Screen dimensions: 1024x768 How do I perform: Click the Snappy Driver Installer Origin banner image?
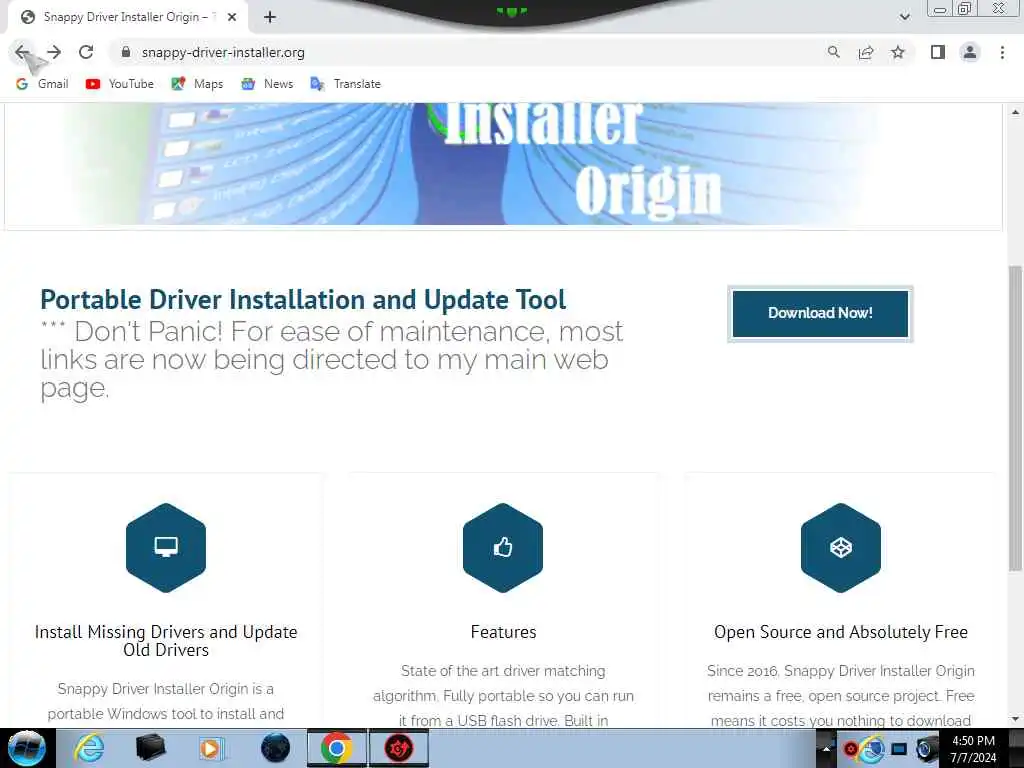[x=503, y=163]
